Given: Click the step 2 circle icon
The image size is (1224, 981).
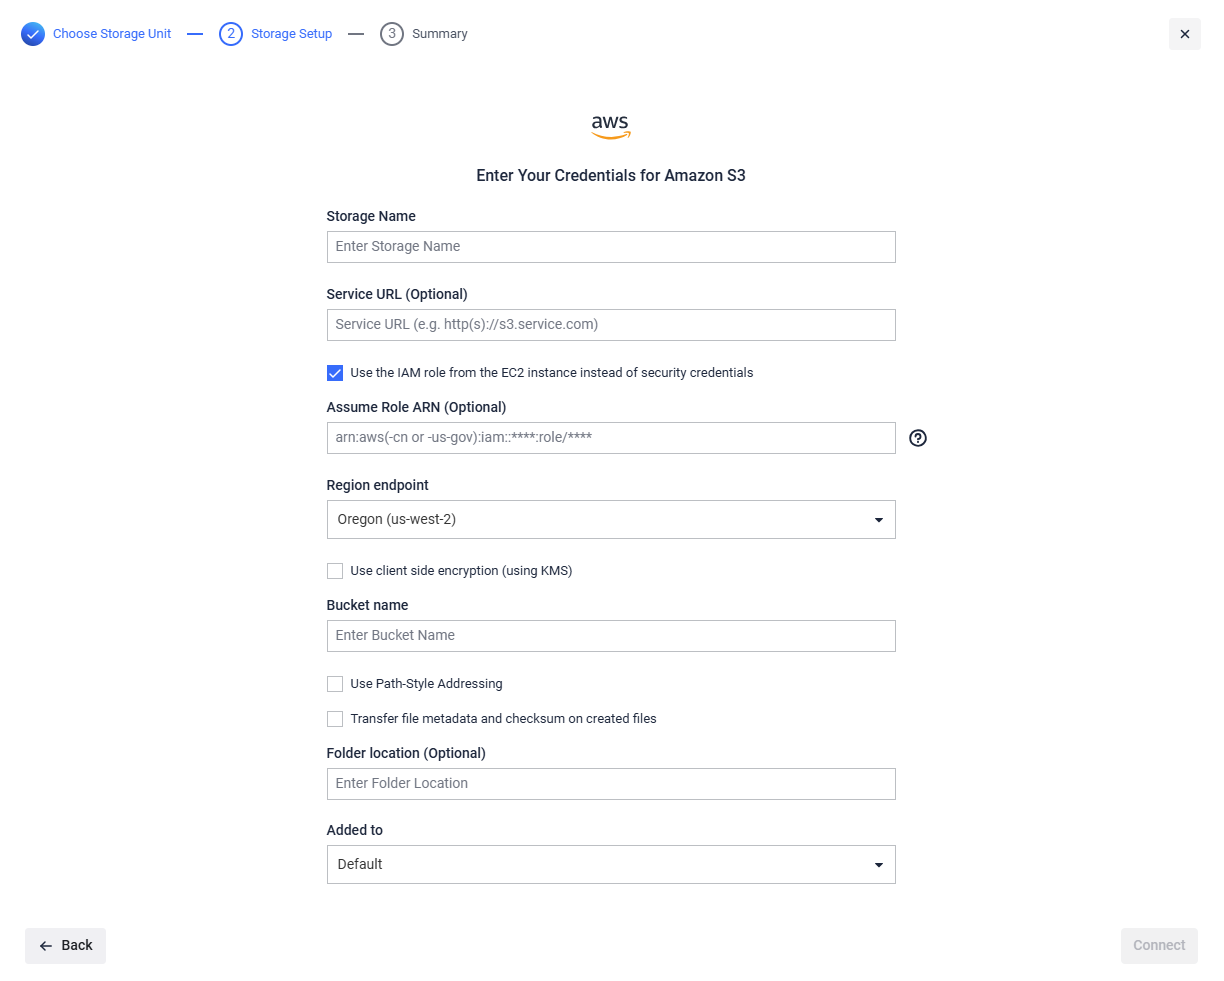Looking at the screenshot, I should click(231, 34).
